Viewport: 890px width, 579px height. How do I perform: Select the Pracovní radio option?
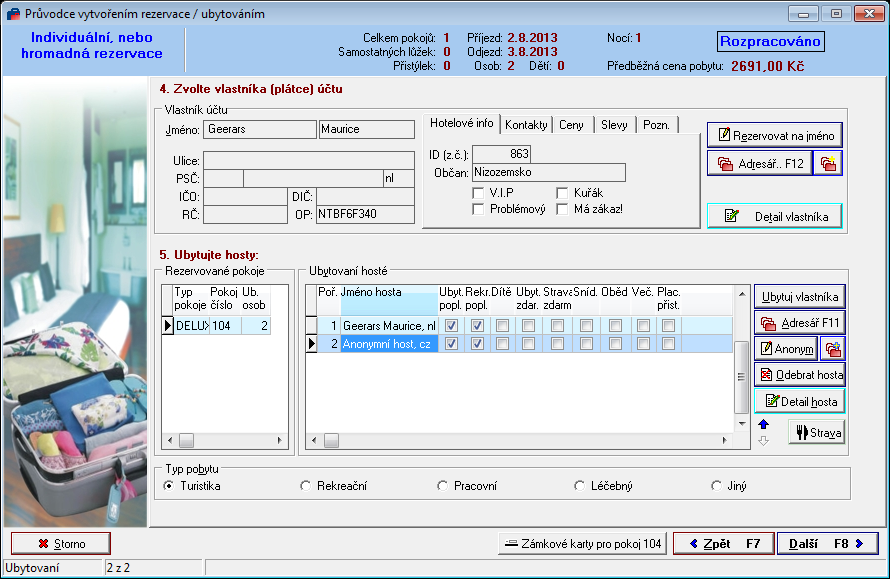pyautogui.click(x=440, y=484)
